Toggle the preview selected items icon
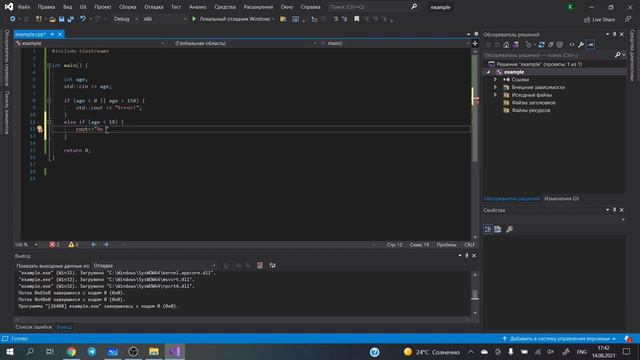The image size is (640, 360). coord(590,44)
